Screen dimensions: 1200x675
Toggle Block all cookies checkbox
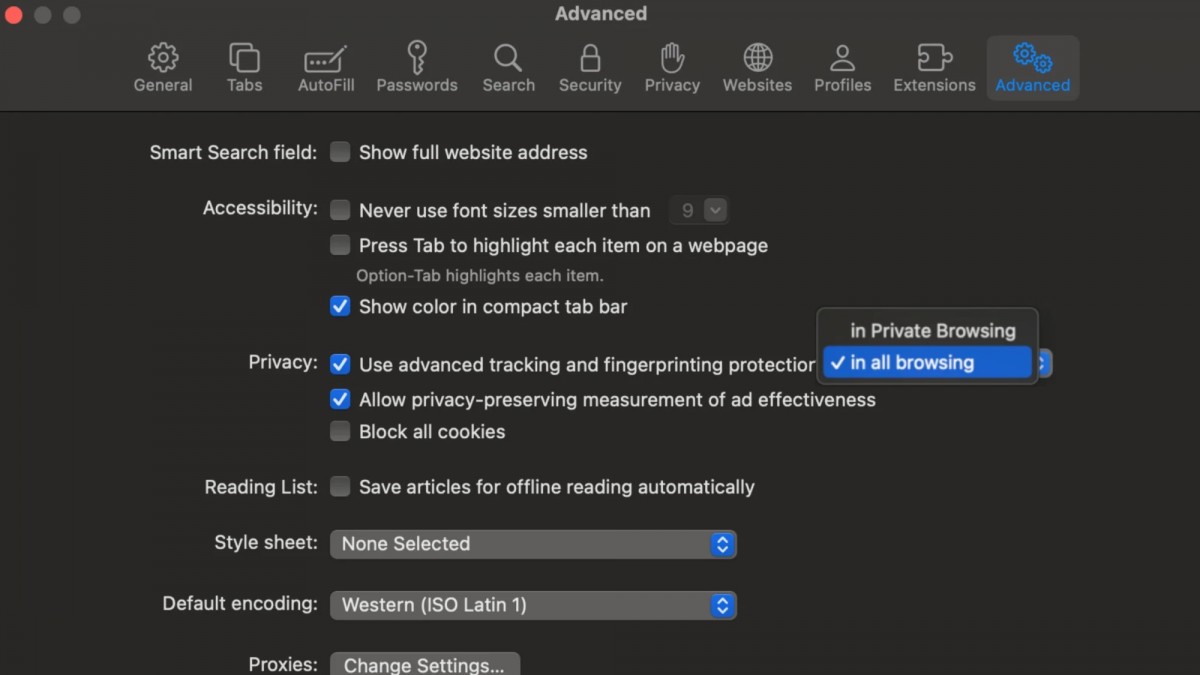coord(340,431)
